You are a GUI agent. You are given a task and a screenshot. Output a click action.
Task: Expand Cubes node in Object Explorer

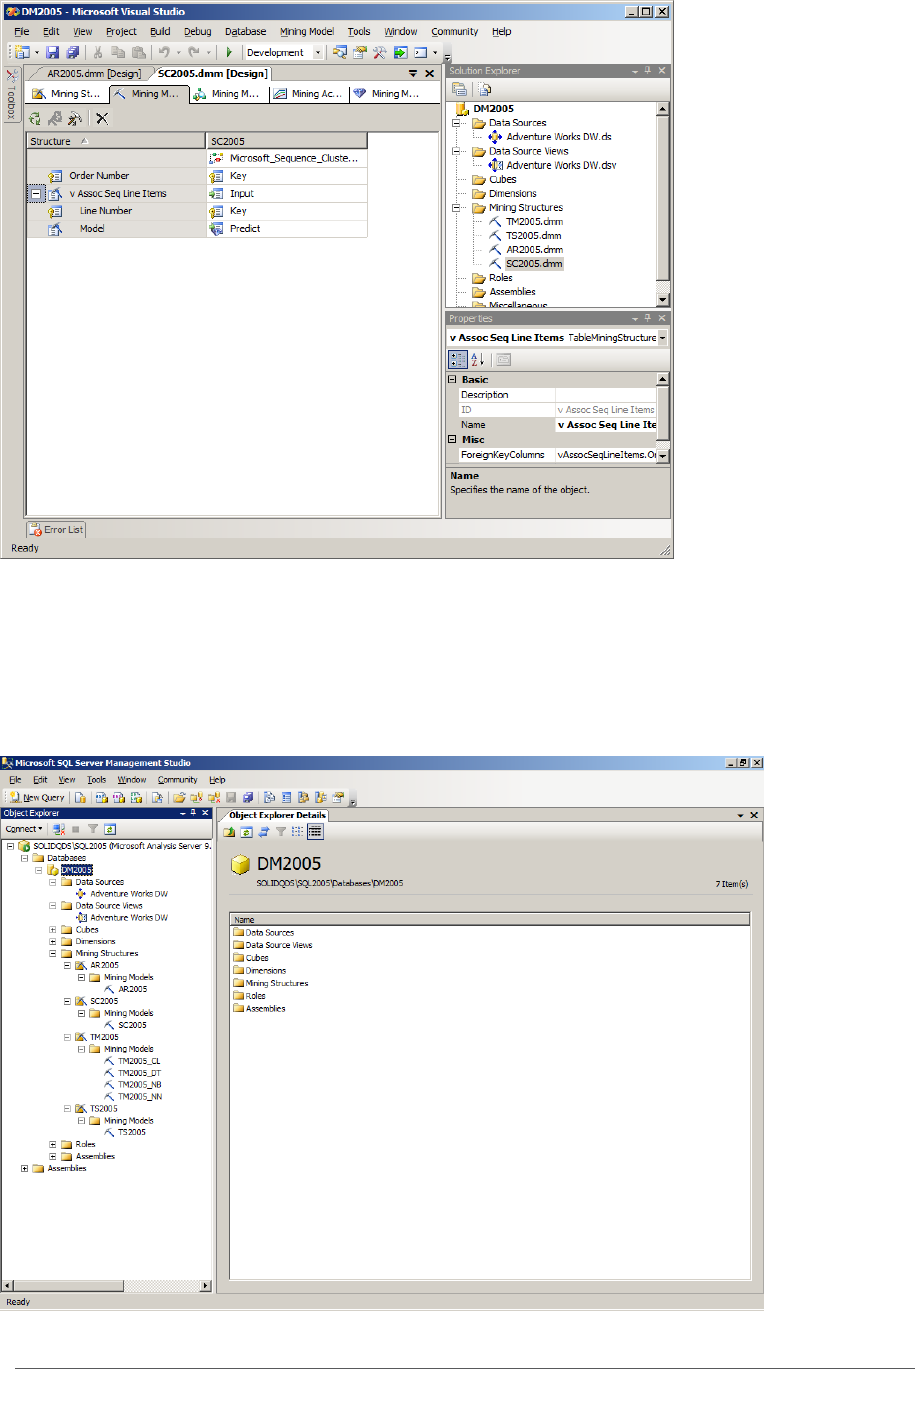pyautogui.click(x=53, y=930)
